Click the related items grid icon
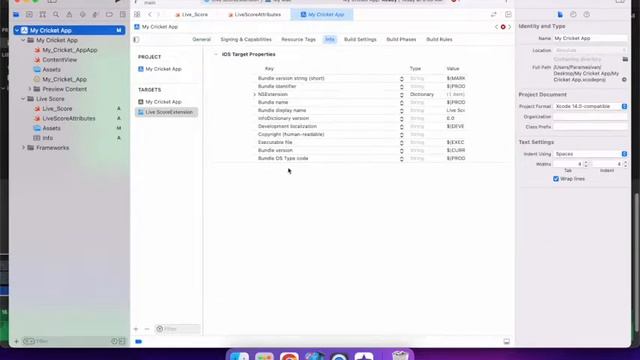The image size is (640, 360). (137, 14)
